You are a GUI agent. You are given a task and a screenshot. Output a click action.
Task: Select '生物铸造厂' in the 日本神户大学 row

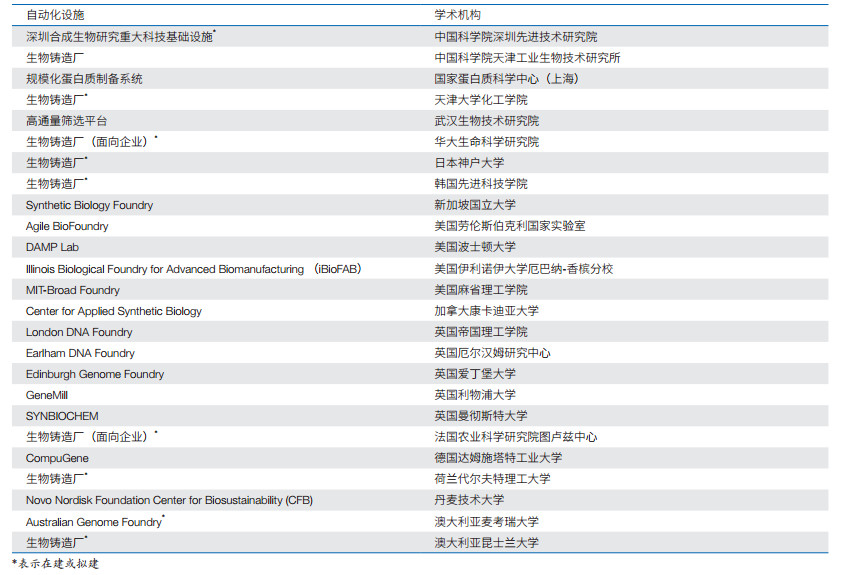tap(57, 163)
